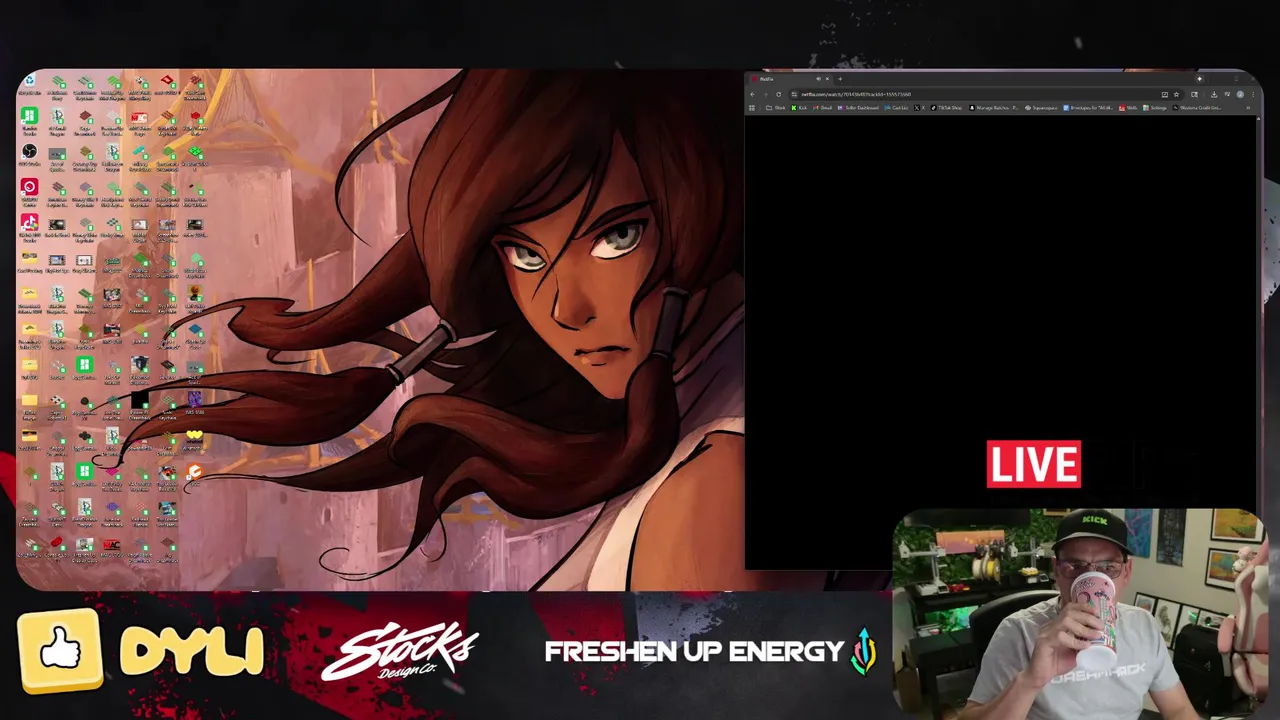Click the sparkle icon in the browser title bar
1280x720 pixels.
1199,79
